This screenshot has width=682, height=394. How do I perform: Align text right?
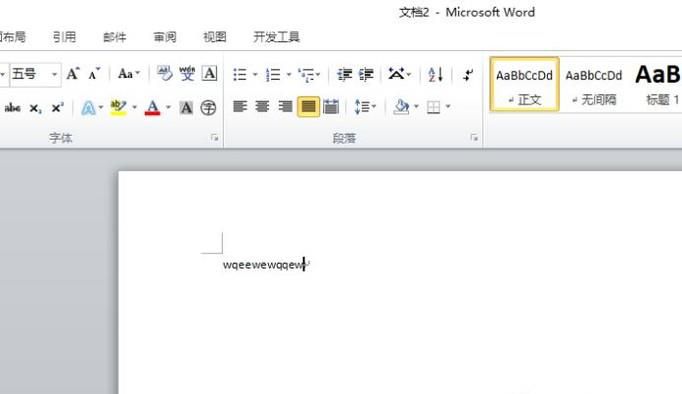(x=285, y=107)
